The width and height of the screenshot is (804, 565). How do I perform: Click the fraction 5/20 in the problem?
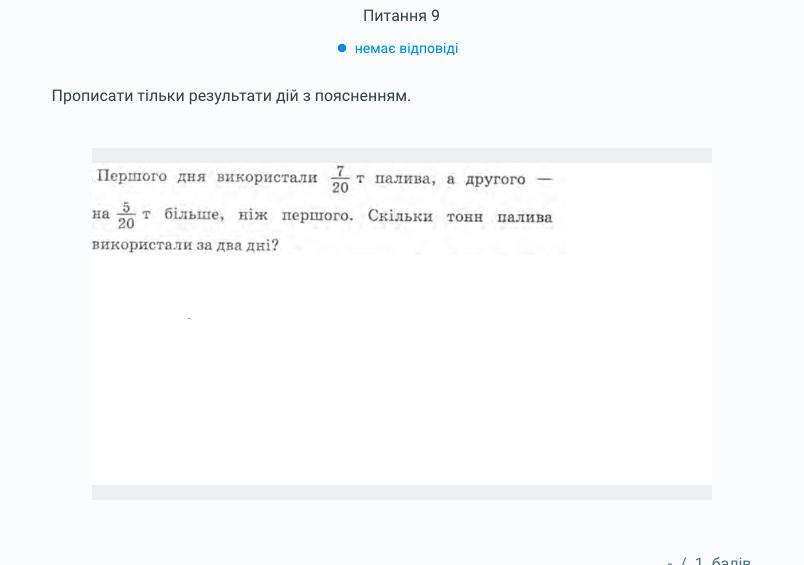pyautogui.click(x=126, y=216)
